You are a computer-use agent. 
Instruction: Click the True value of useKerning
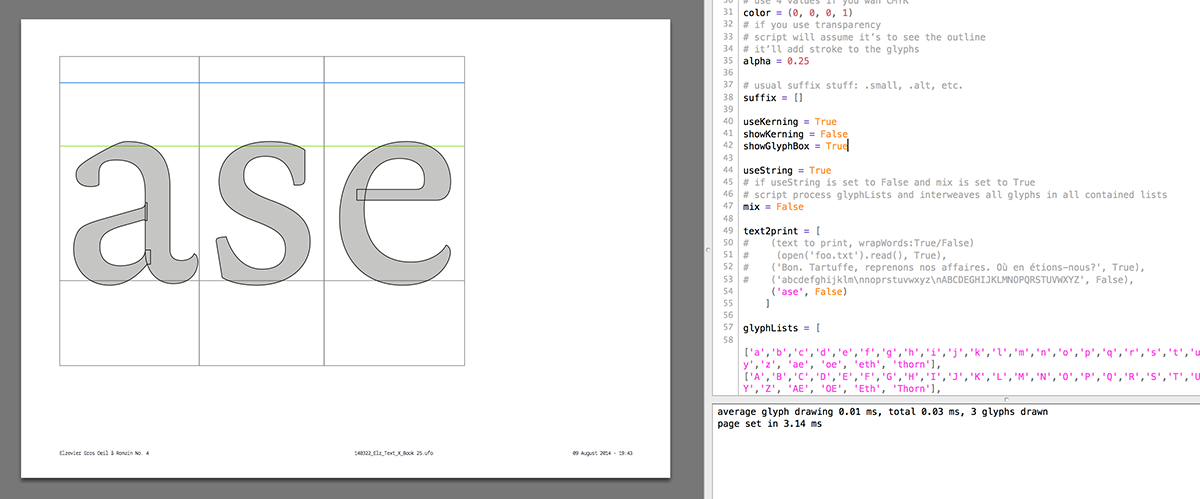[x=825, y=122]
